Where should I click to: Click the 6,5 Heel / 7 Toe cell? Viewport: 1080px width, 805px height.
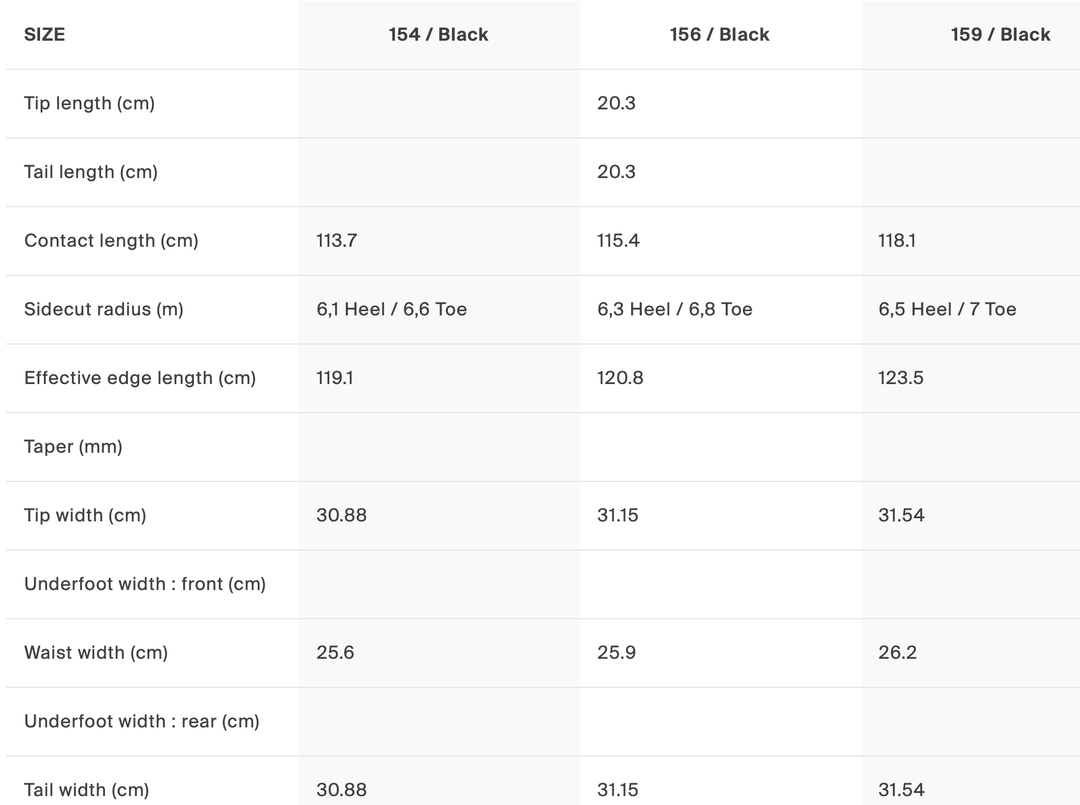947,309
